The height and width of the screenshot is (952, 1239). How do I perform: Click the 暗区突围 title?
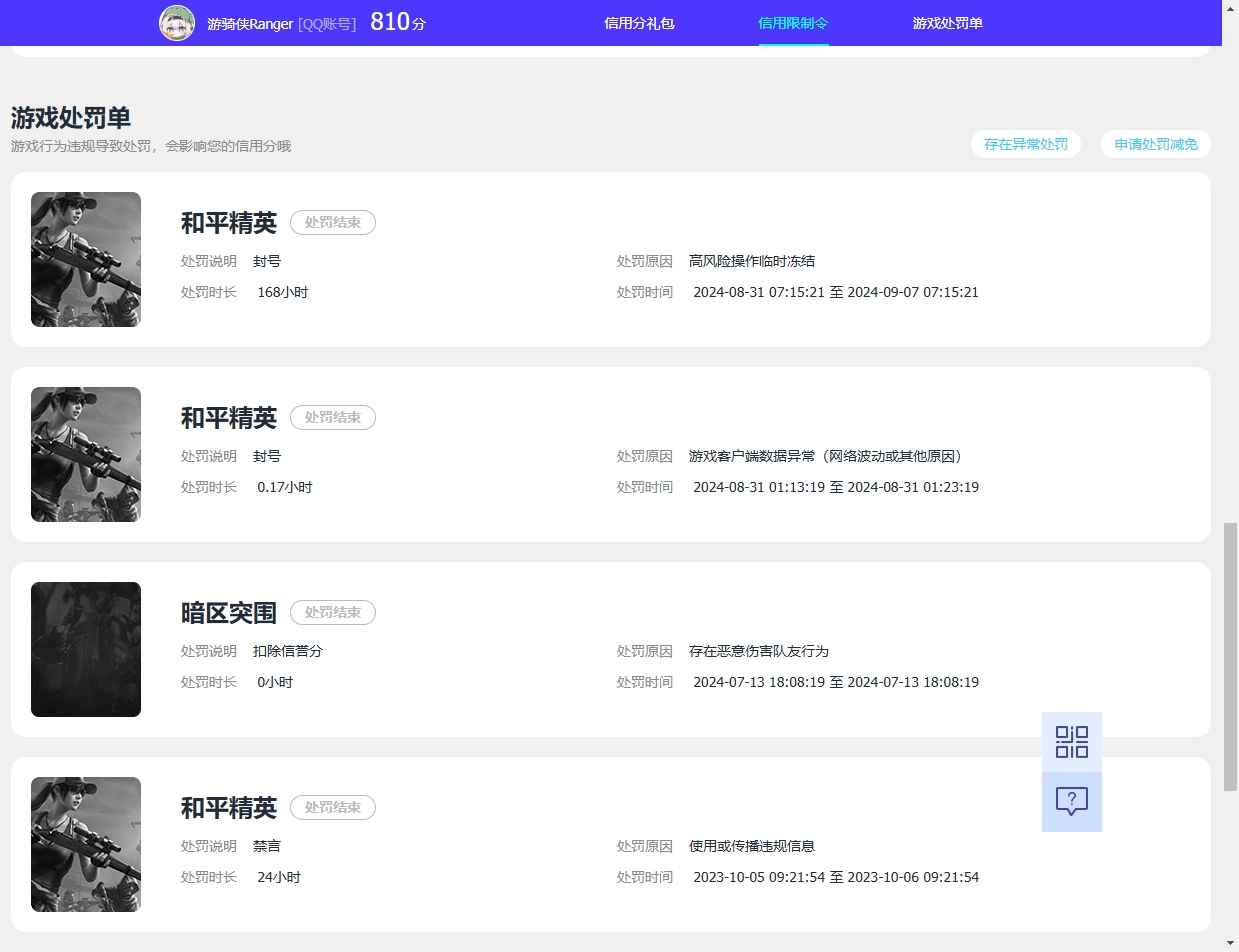tap(229, 612)
